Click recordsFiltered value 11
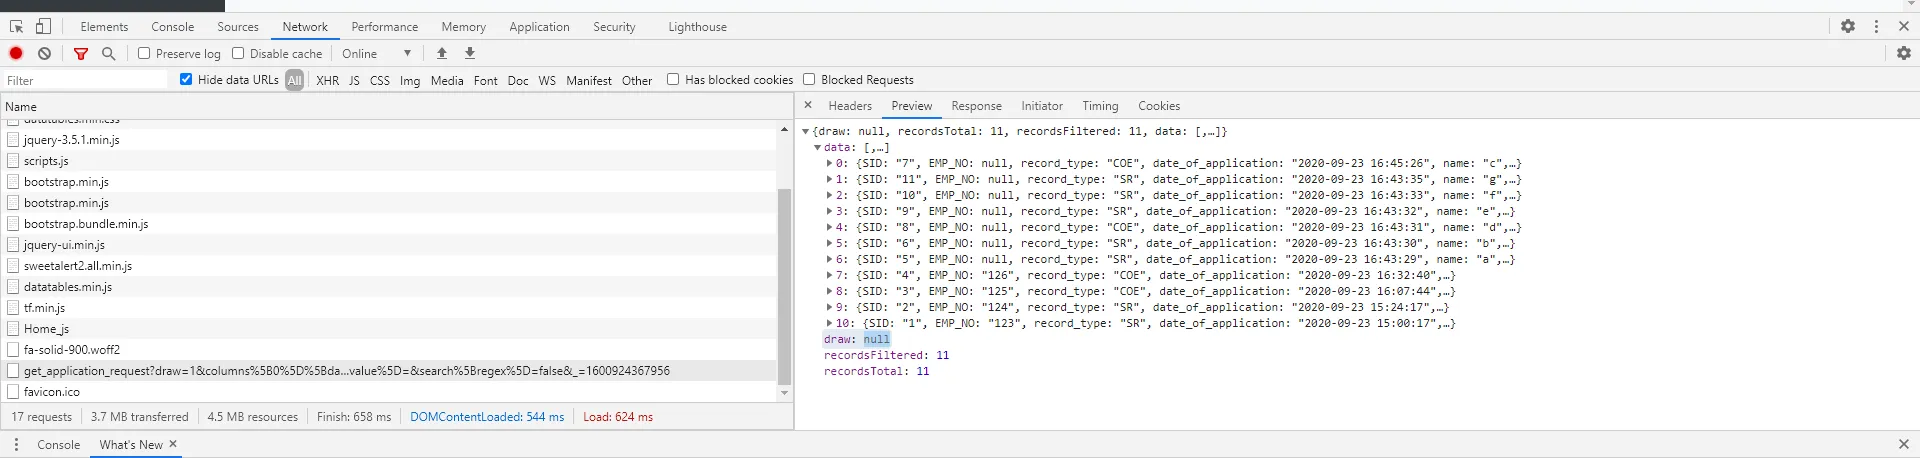The width and height of the screenshot is (1920, 458). (x=943, y=355)
